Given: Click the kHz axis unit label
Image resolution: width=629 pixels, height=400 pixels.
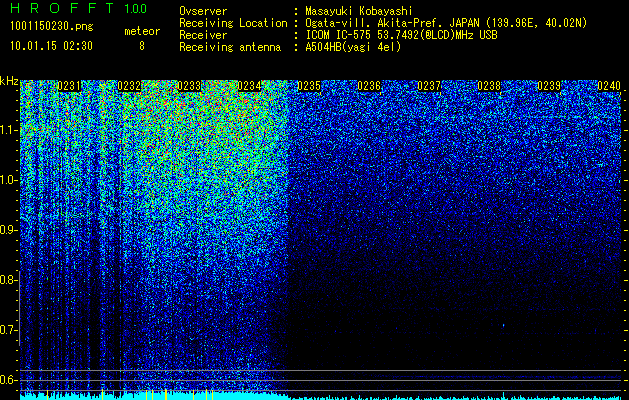Looking at the screenshot, I should click(x=9, y=81).
